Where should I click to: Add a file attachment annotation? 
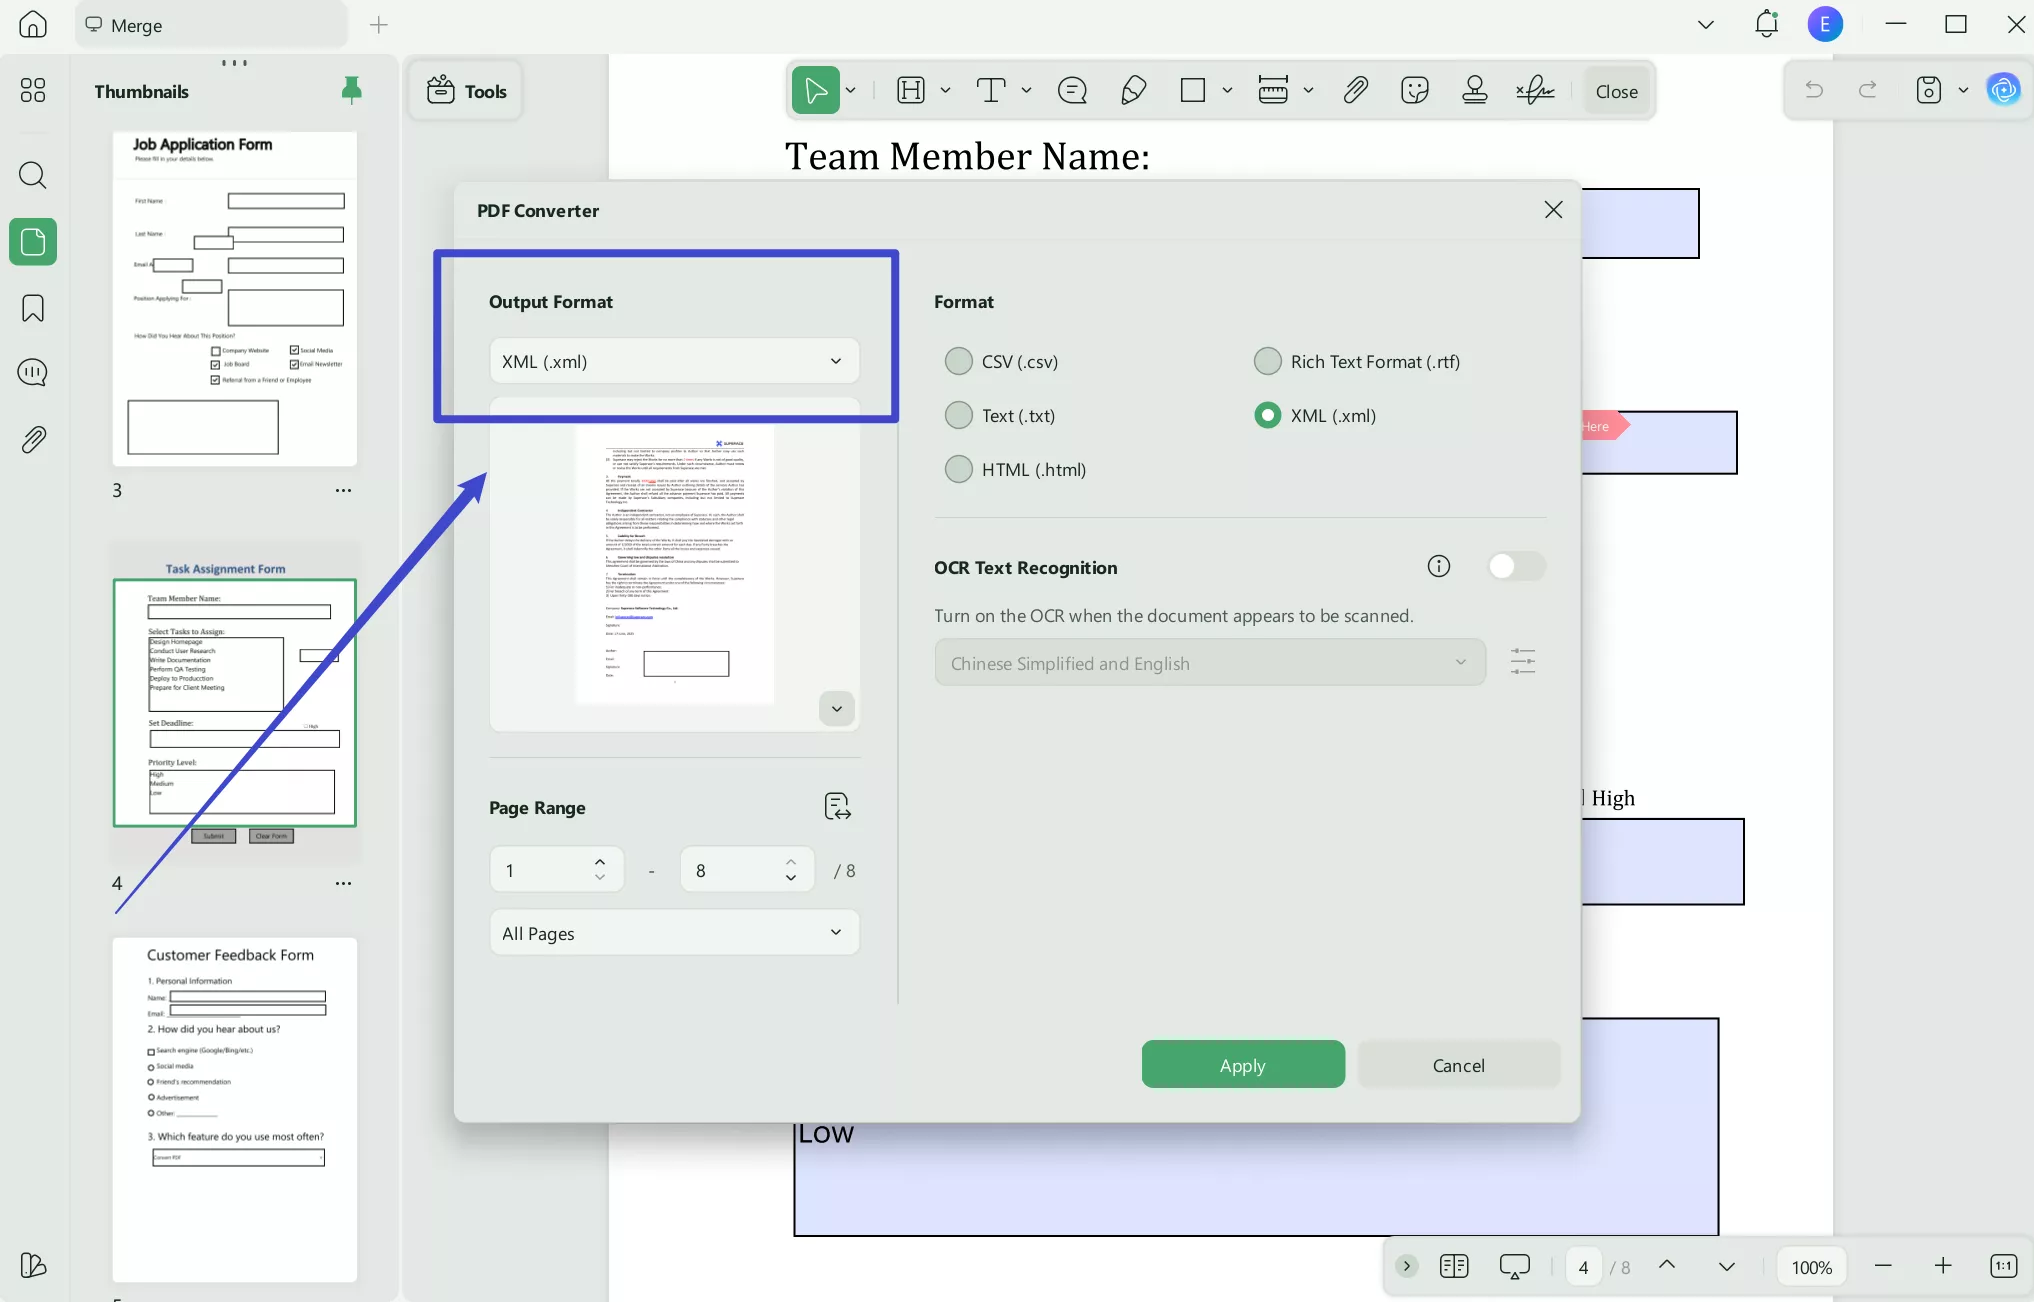(x=1356, y=90)
